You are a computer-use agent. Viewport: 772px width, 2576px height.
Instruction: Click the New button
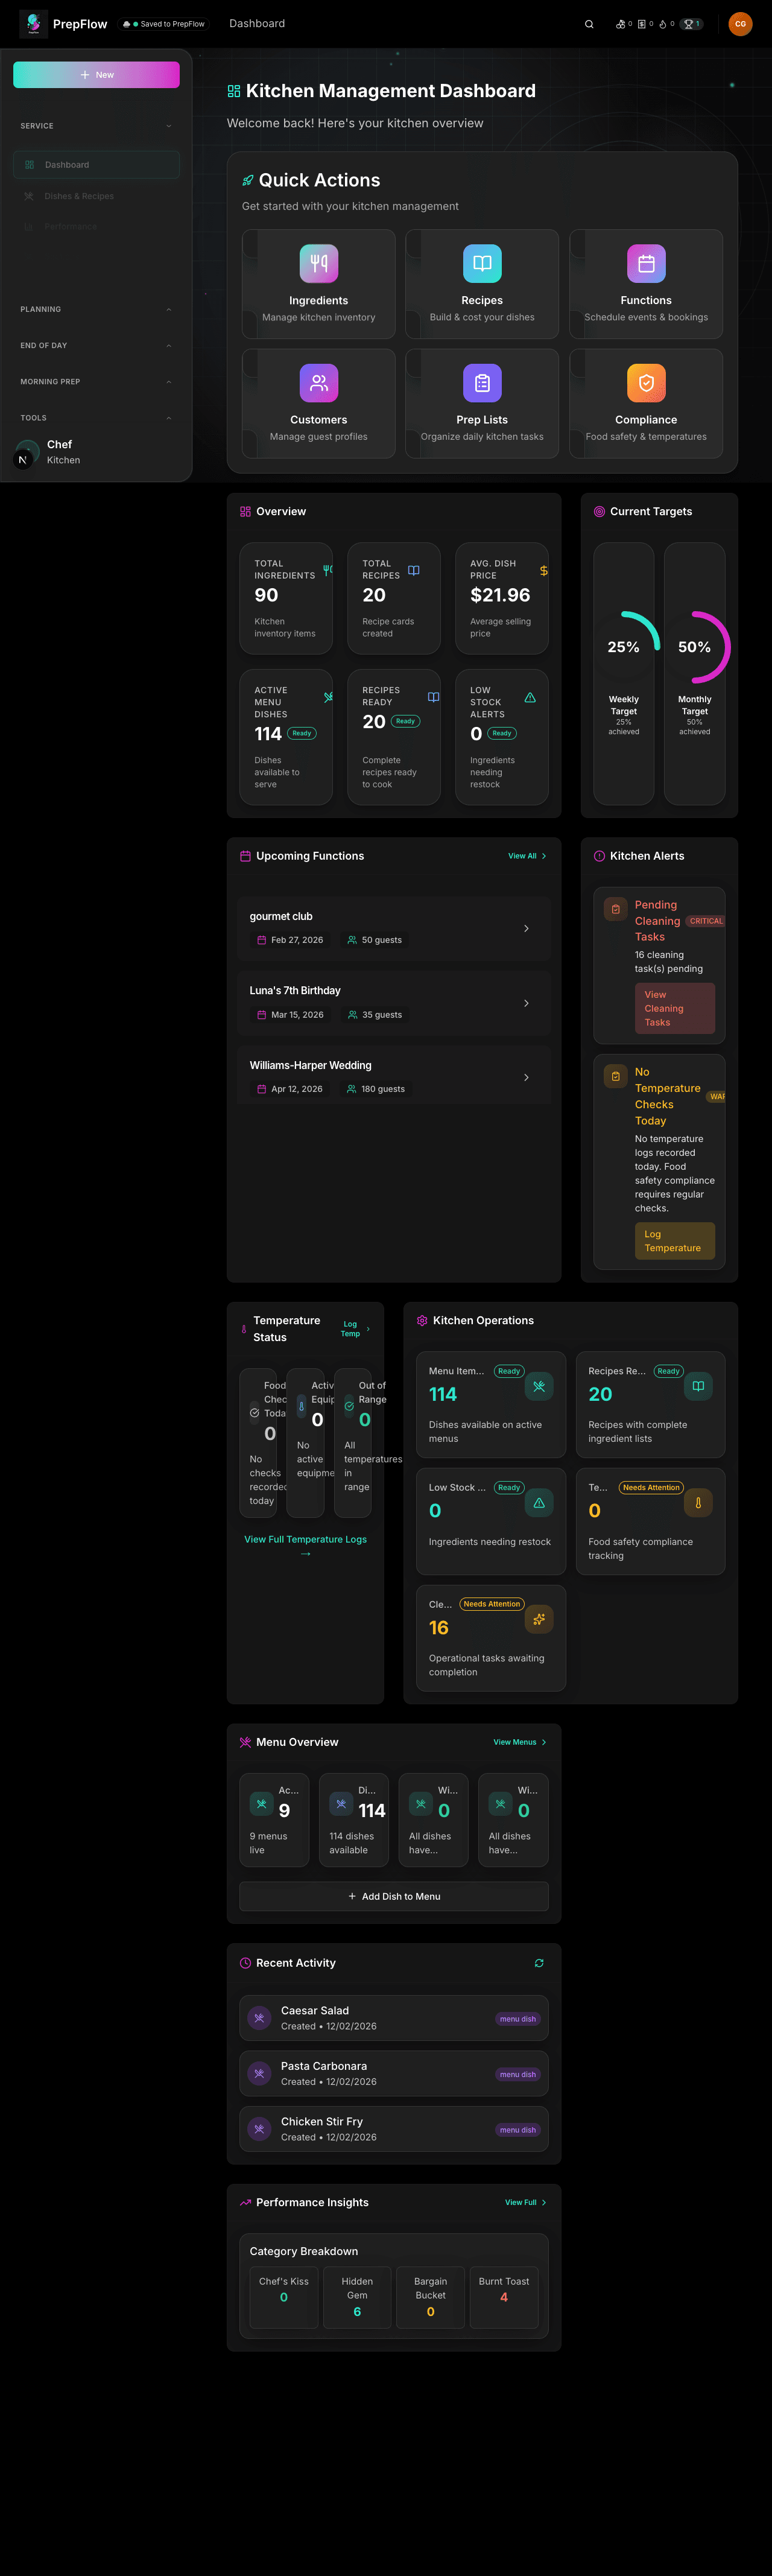pos(96,75)
